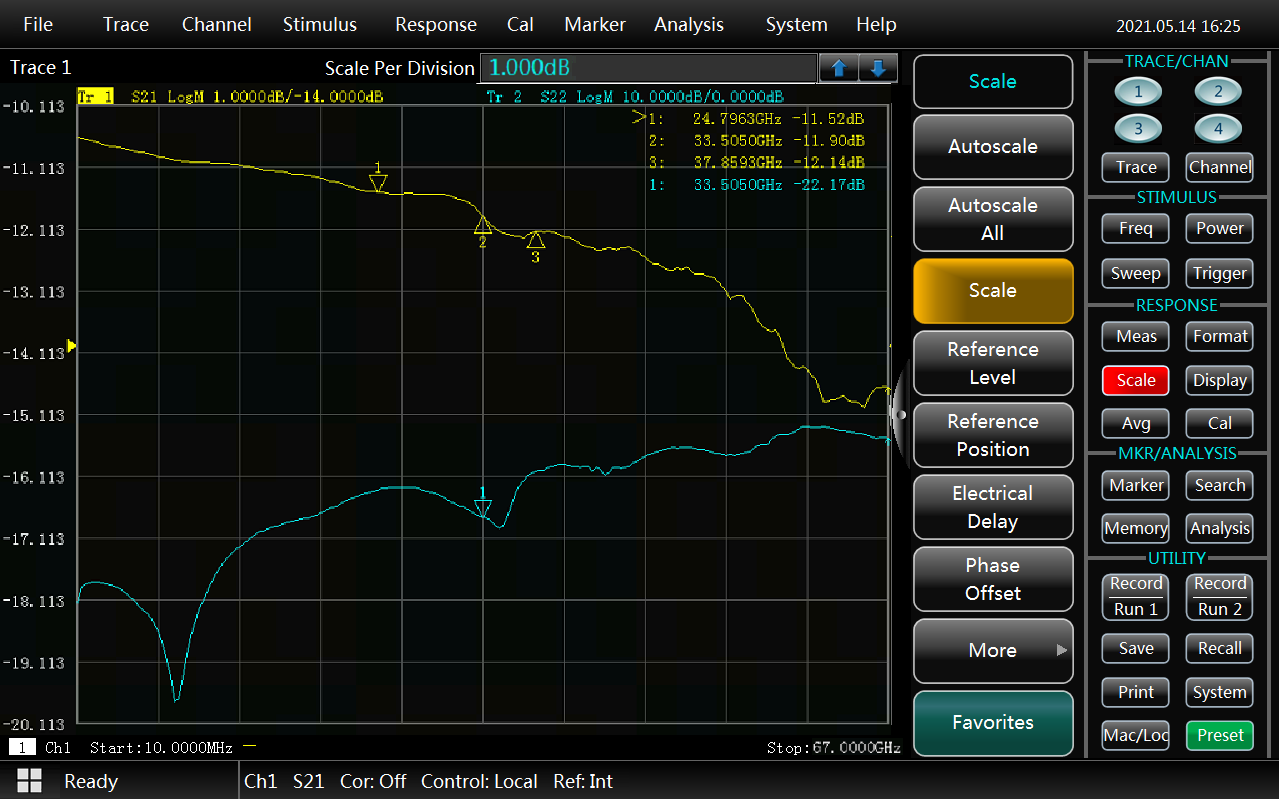Collapse the side panel handle knob
Viewport: 1279px width, 799px height.
point(900,413)
